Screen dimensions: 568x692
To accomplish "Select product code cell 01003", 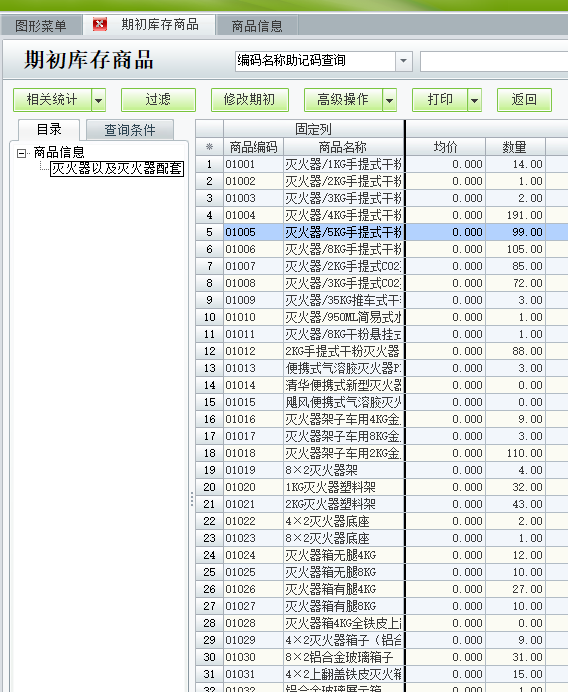I will point(253,198).
